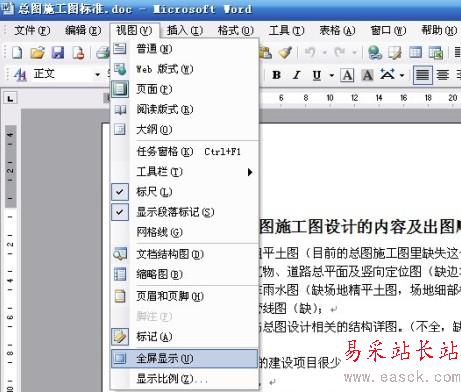
Task: Click the Format Painter brush icon
Action: coord(285,53)
